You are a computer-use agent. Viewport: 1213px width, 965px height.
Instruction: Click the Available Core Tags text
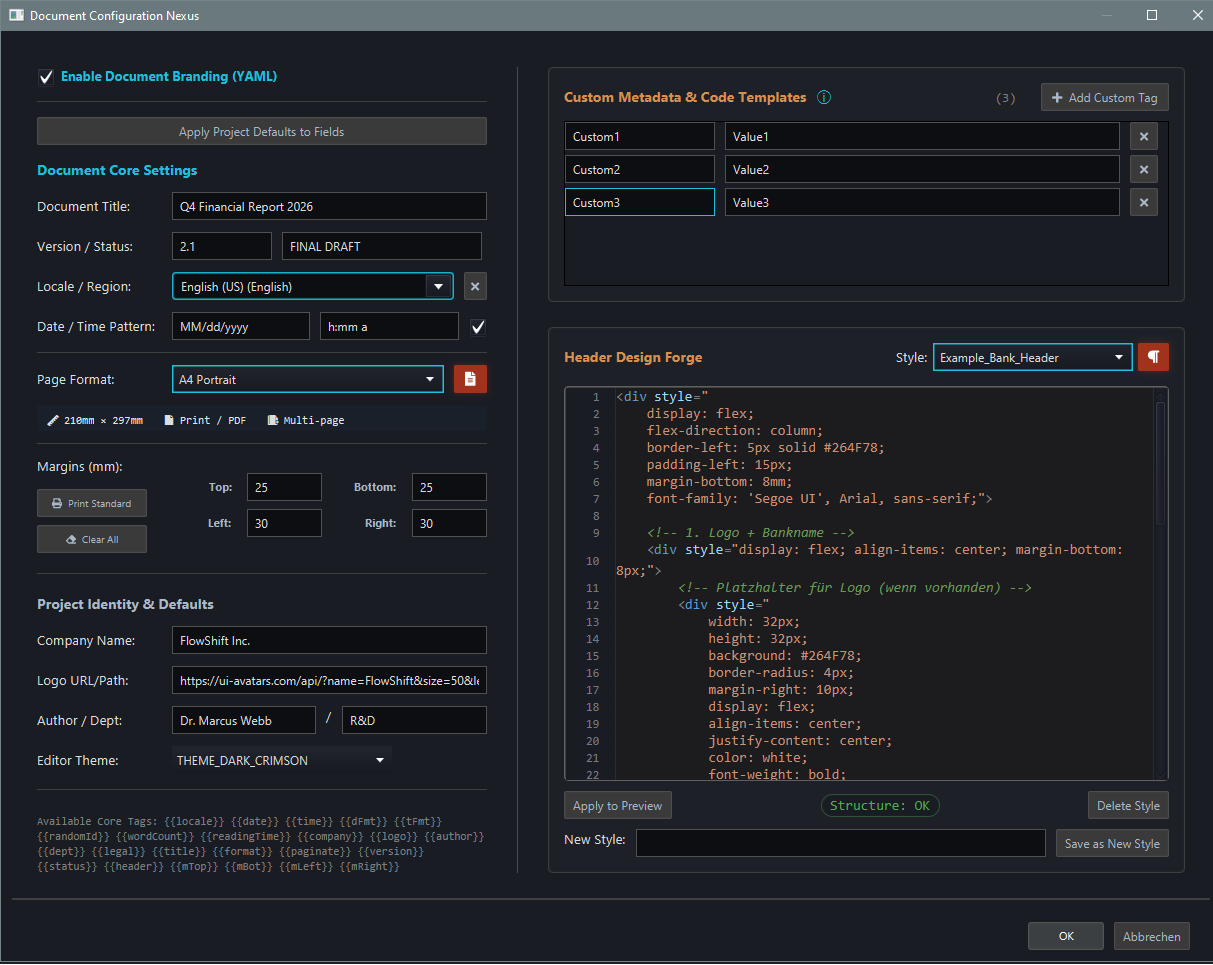click(x=262, y=844)
